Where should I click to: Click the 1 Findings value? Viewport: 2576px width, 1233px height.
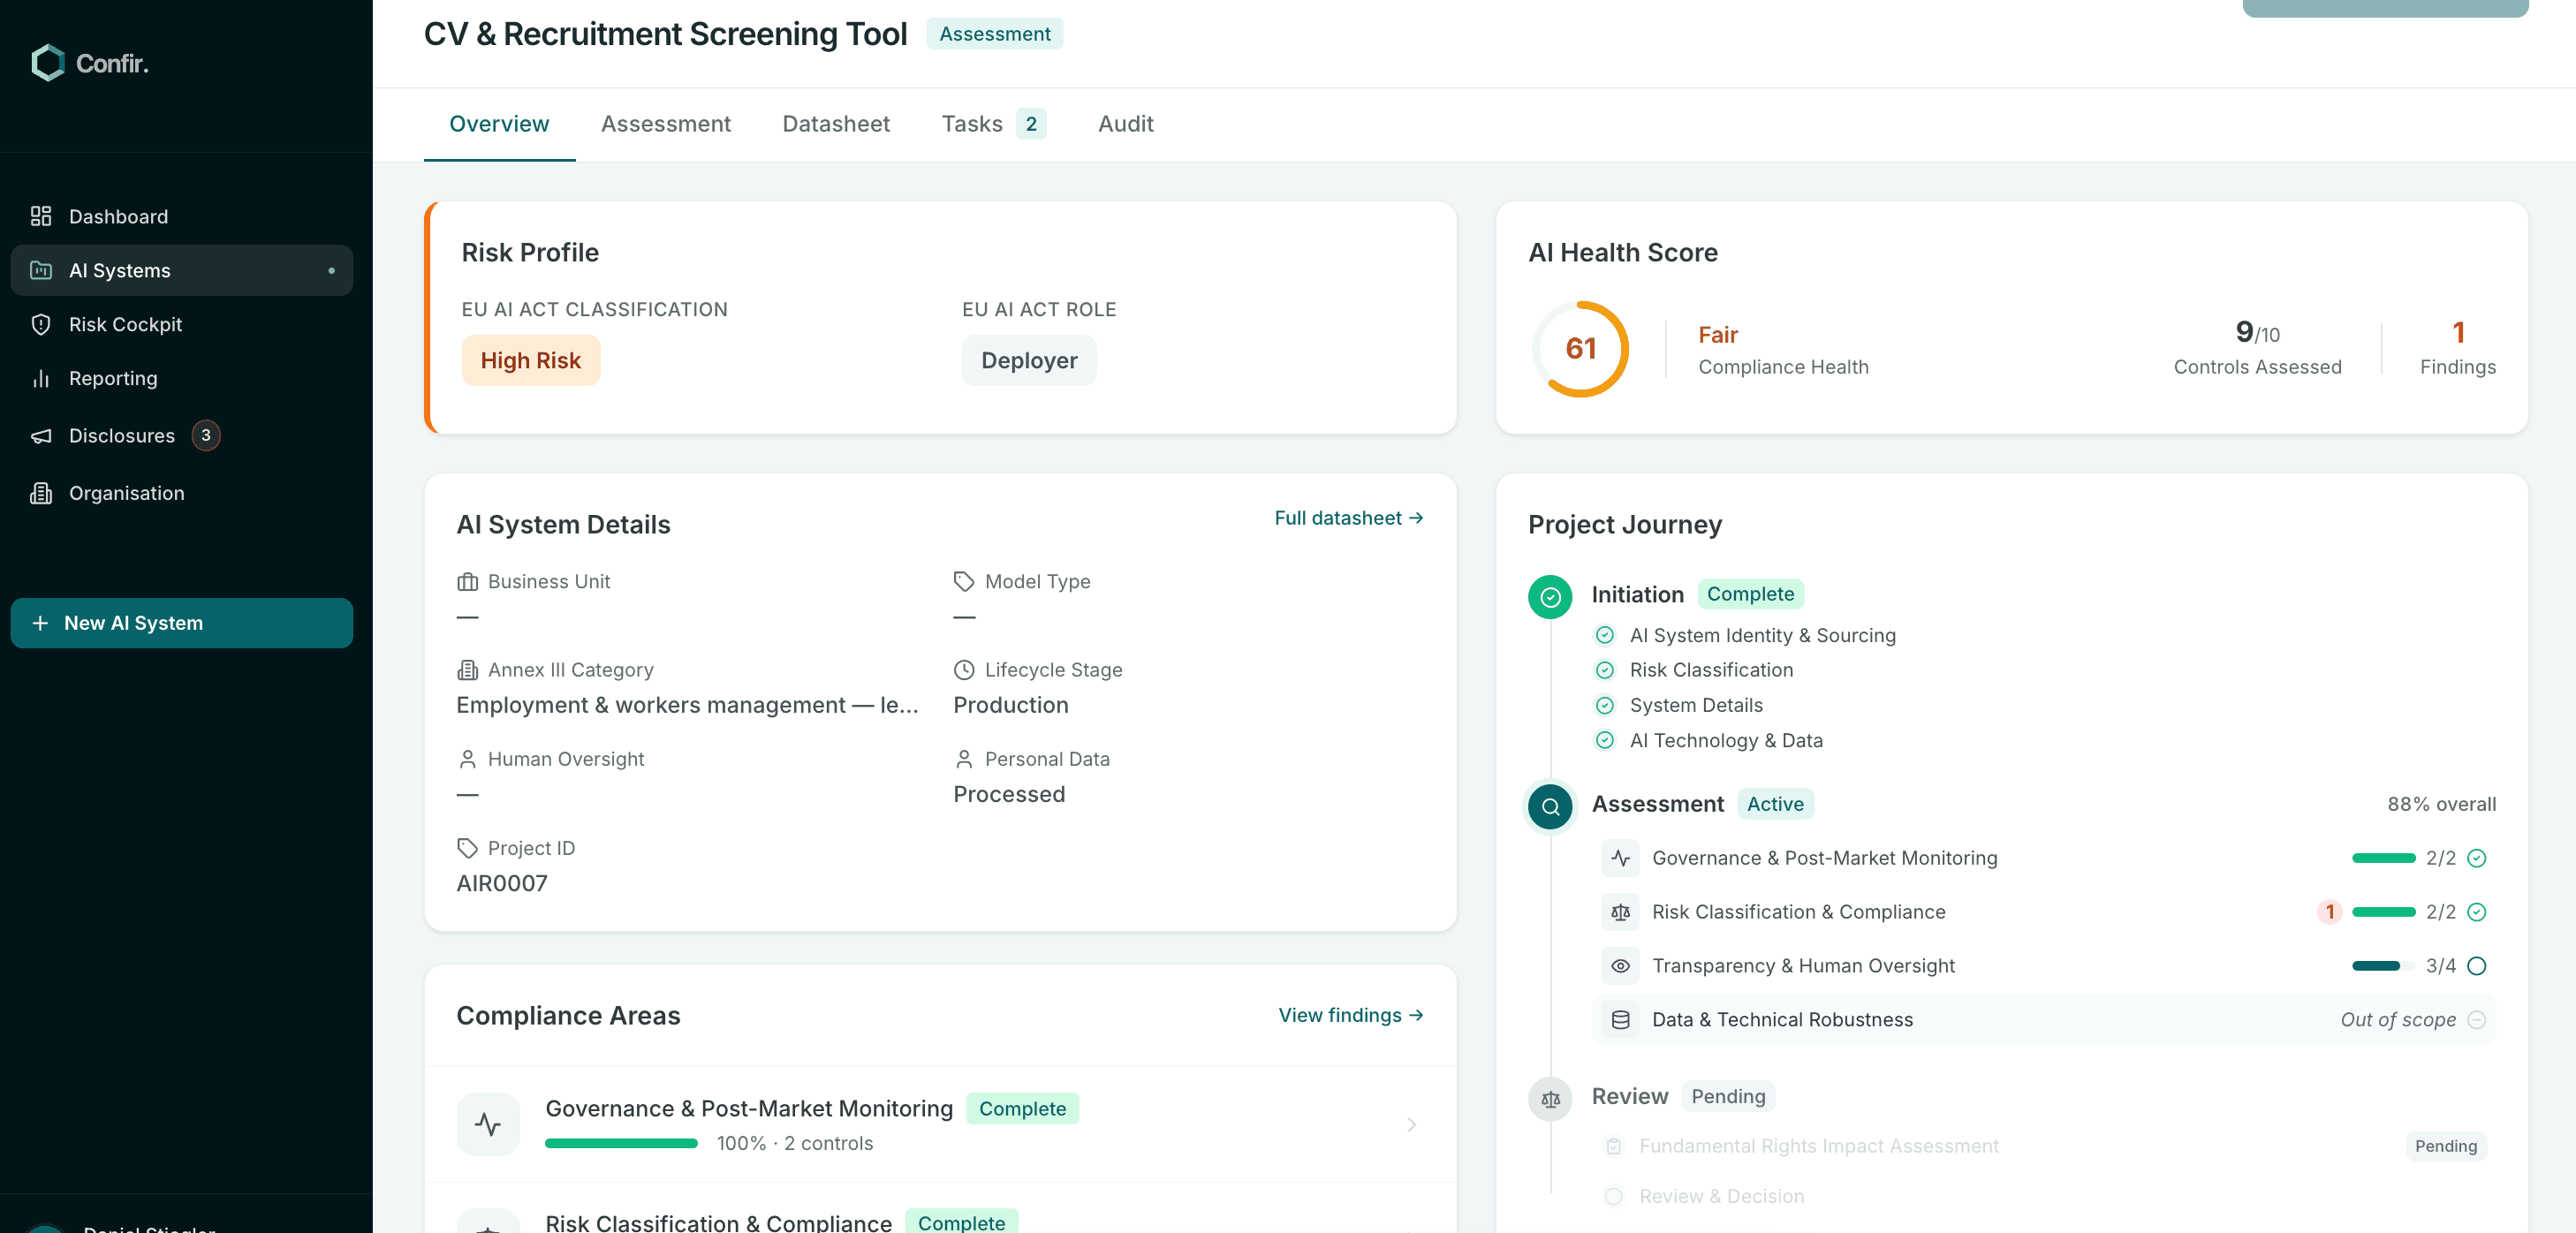point(2458,331)
